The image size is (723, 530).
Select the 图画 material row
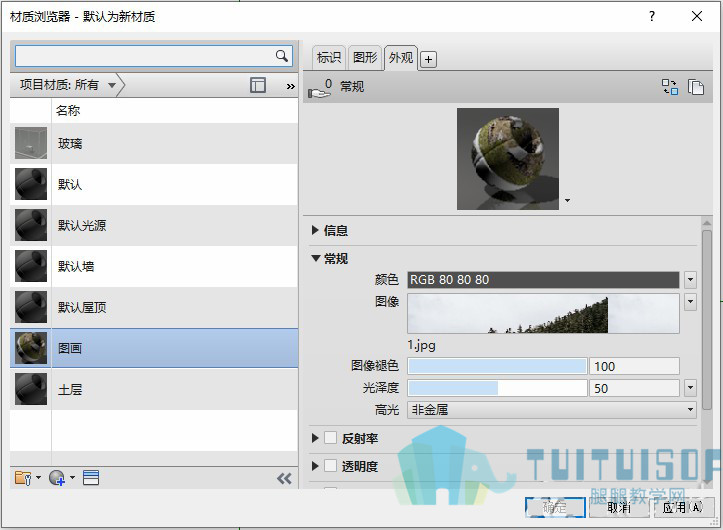(x=154, y=348)
